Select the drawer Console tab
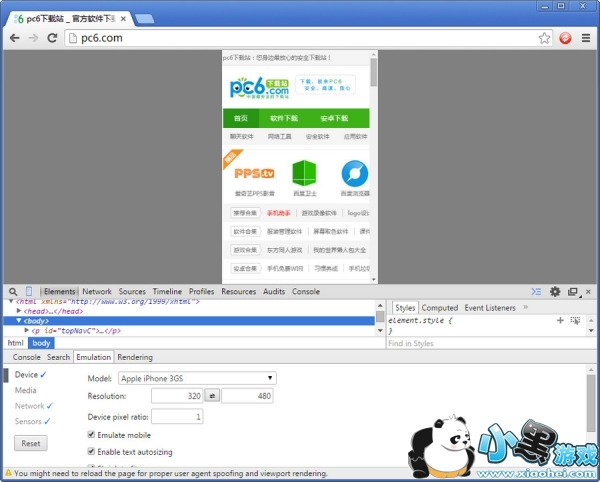The width and height of the screenshot is (600, 482). 26,357
